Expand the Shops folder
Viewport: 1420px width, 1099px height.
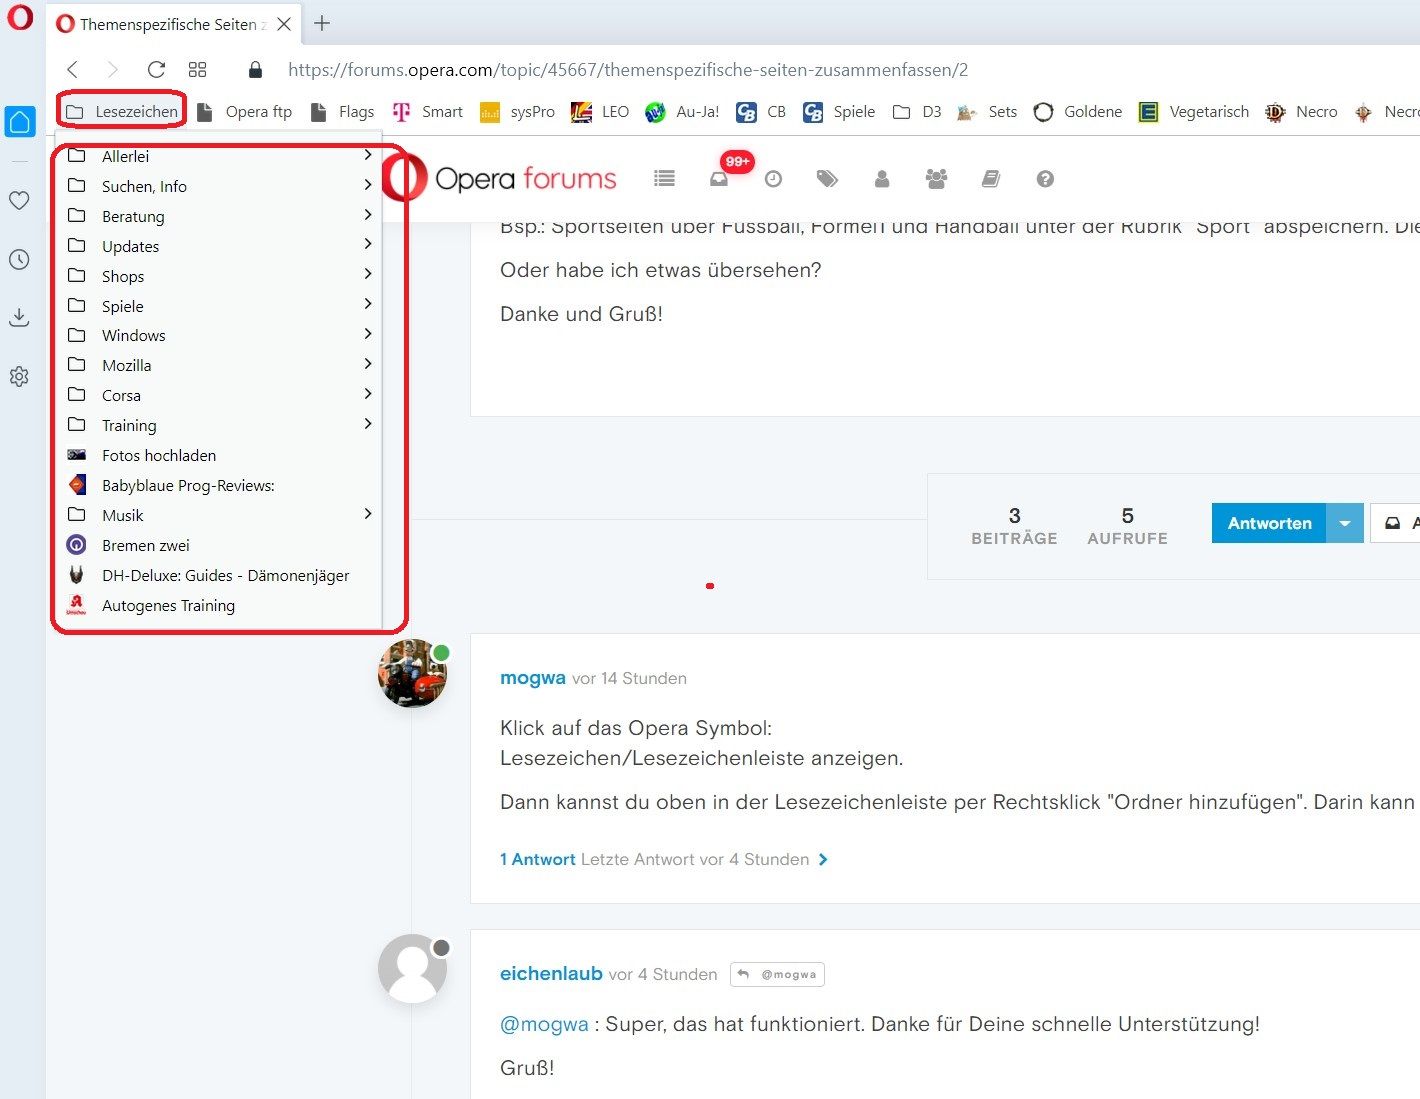point(220,276)
